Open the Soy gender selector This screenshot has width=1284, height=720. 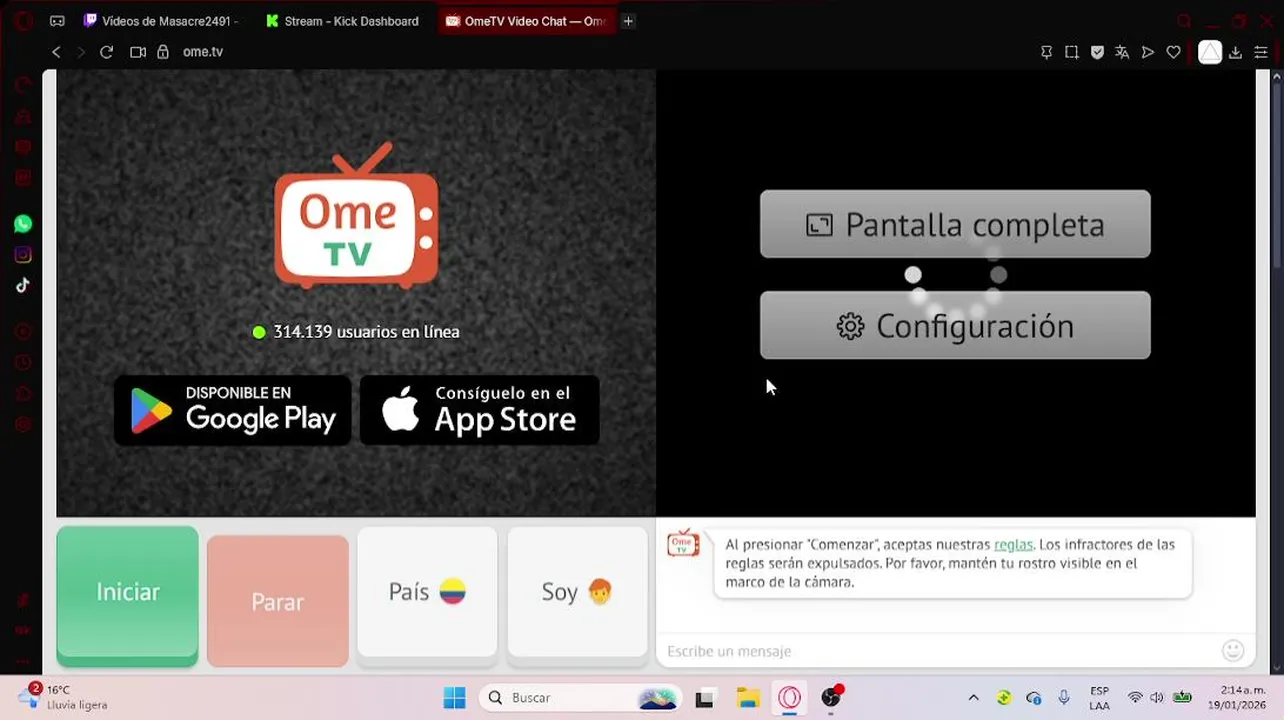(577, 592)
